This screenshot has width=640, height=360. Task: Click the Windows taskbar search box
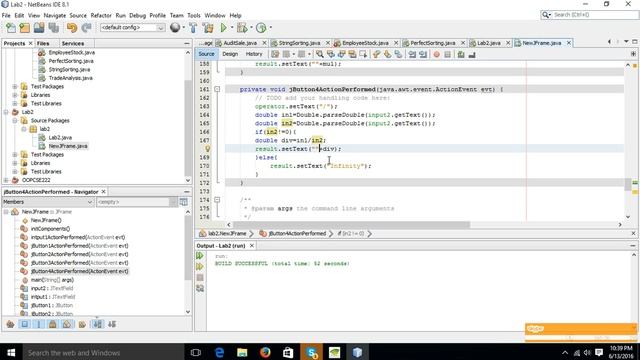(x=103, y=352)
